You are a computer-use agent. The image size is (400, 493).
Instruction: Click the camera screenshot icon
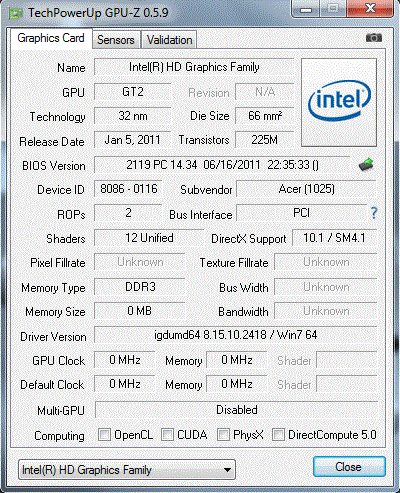point(374,38)
